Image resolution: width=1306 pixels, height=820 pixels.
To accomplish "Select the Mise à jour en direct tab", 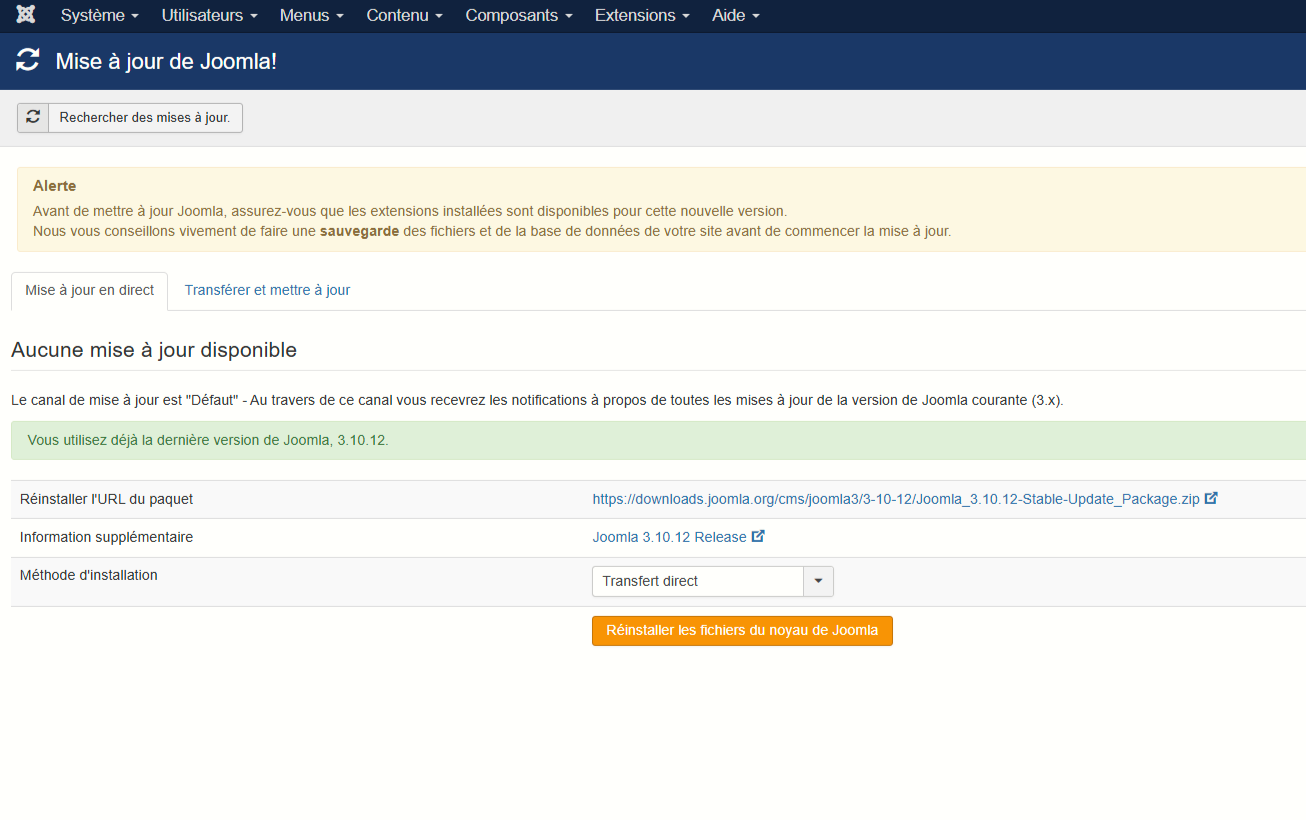I will pos(90,290).
